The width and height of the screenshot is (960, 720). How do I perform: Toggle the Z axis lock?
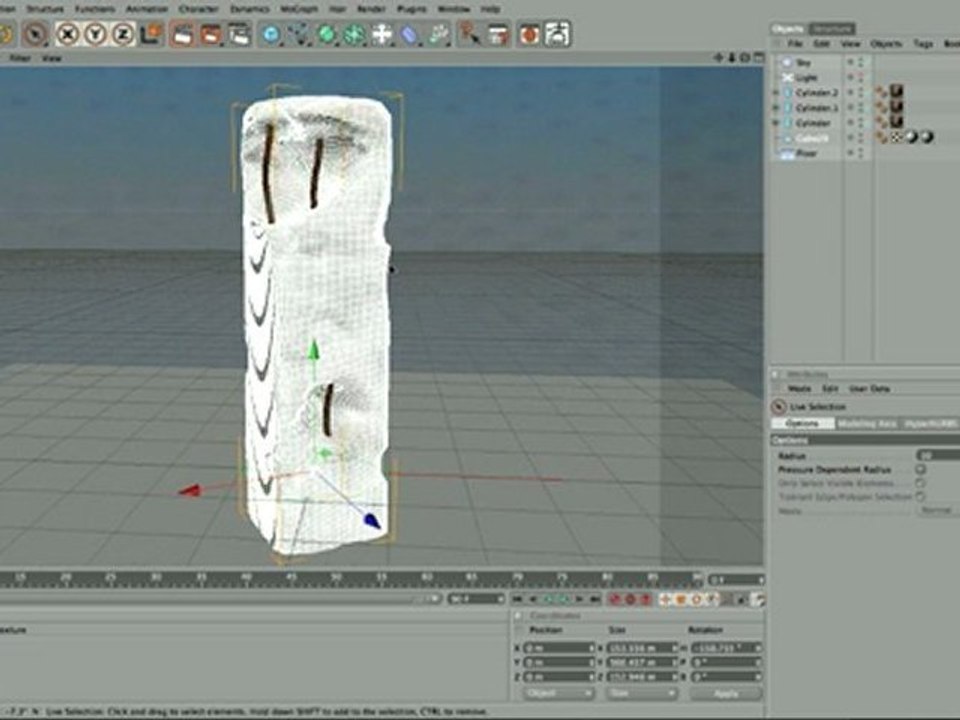pyautogui.click(x=122, y=34)
